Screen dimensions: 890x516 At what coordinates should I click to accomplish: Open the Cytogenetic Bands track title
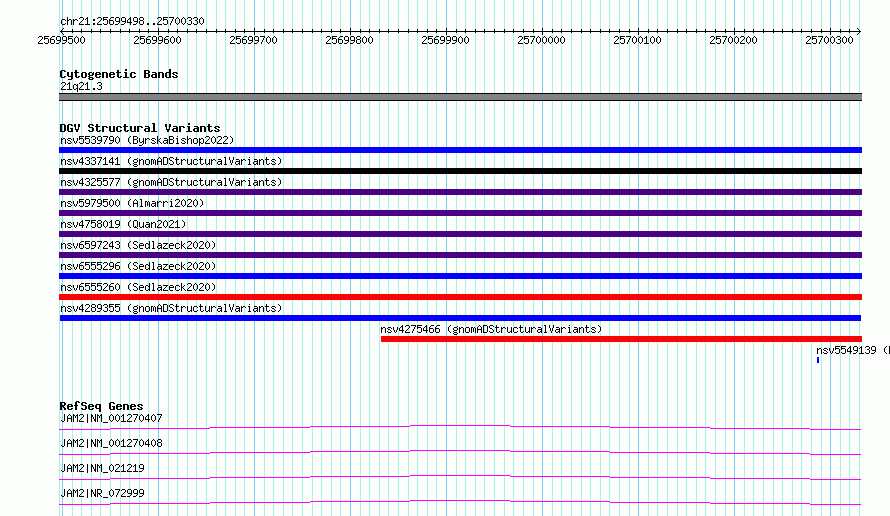[x=119, y=74]
